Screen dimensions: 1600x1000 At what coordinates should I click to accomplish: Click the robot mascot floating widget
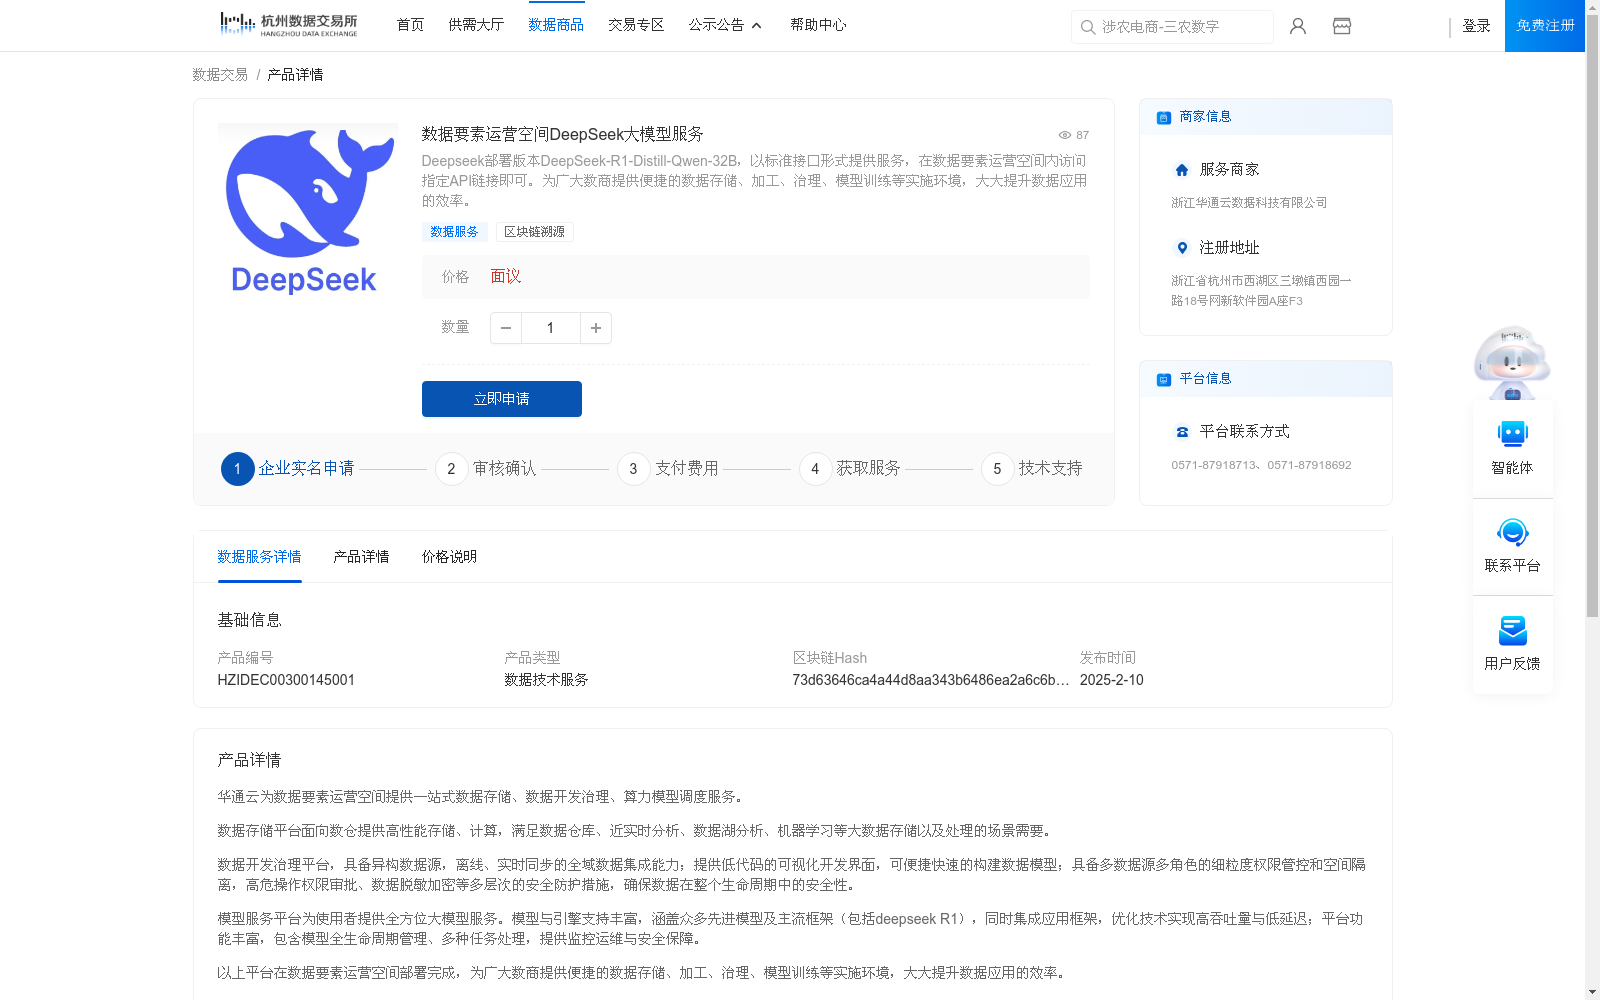click(x=1512, y=363)
